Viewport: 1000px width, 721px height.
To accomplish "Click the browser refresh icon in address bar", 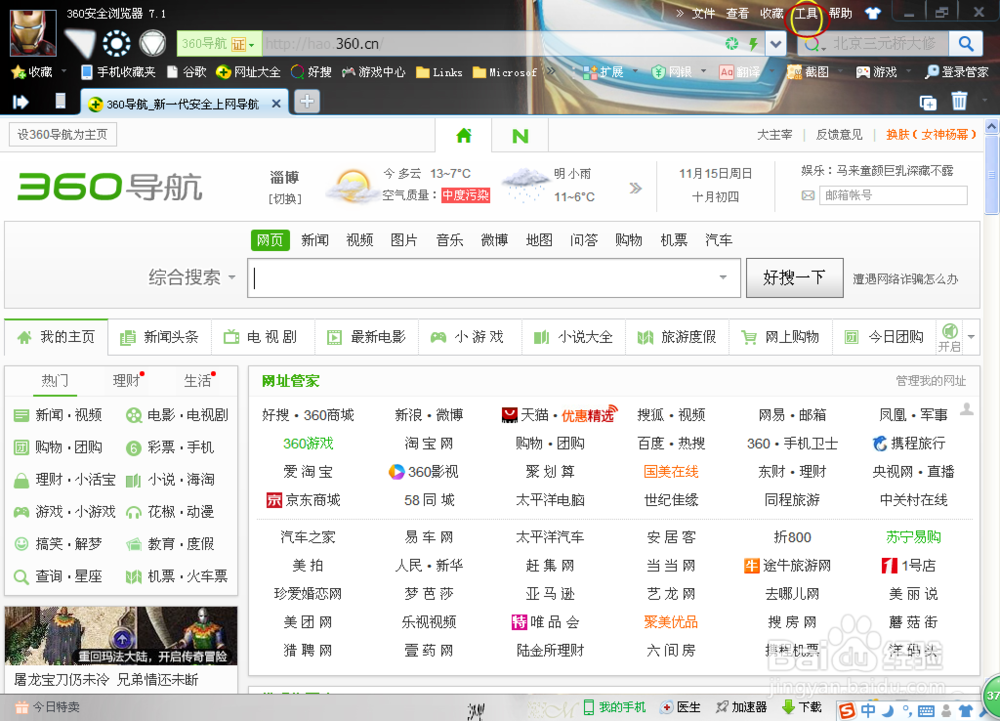I will point(732,43).
